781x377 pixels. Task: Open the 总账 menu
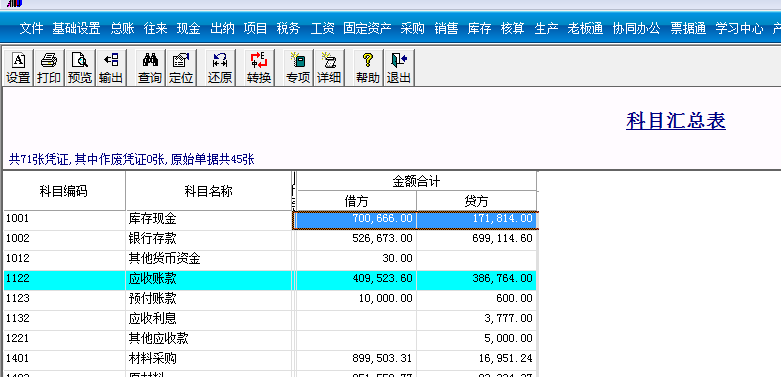click(x=123, y=28)
